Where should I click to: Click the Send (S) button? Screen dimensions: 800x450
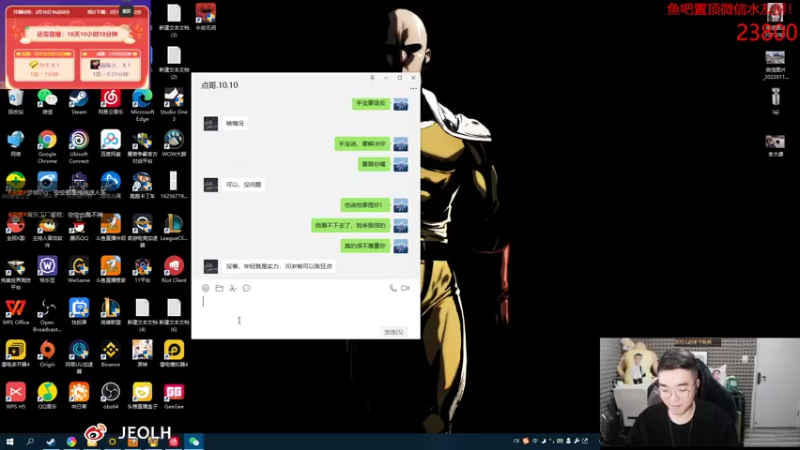pos(393,332)
